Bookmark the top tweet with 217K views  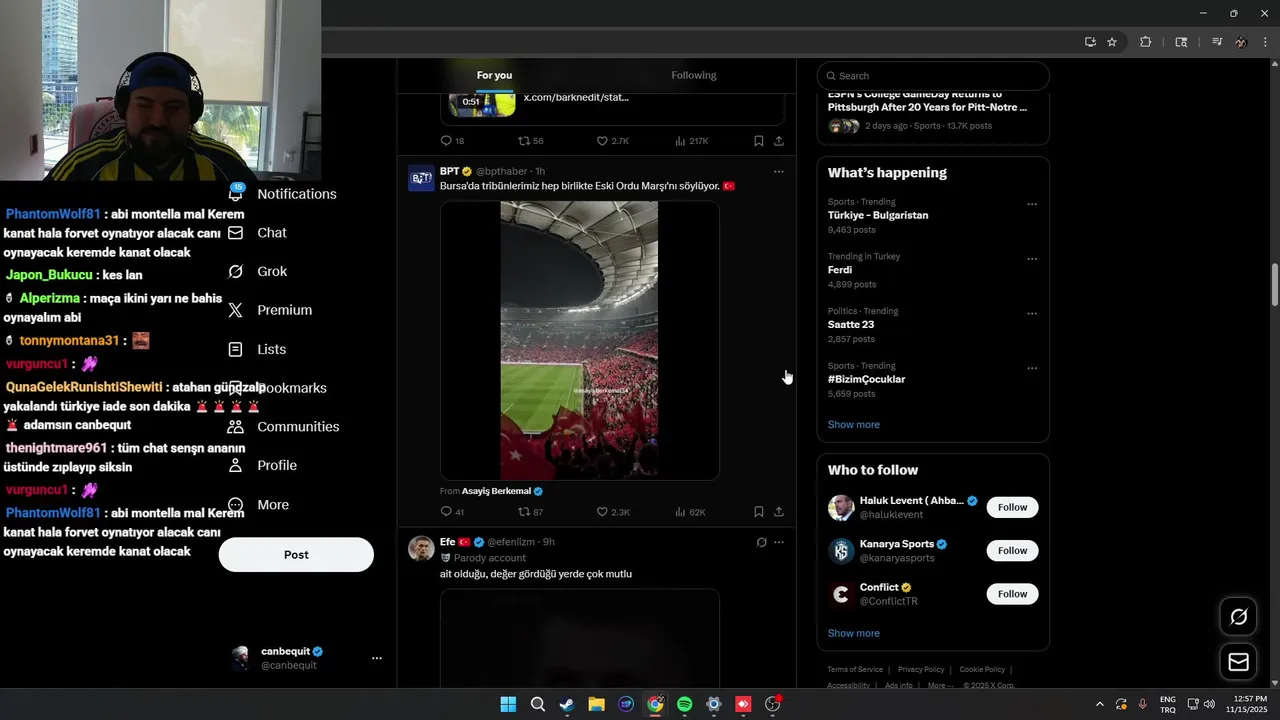759,141
